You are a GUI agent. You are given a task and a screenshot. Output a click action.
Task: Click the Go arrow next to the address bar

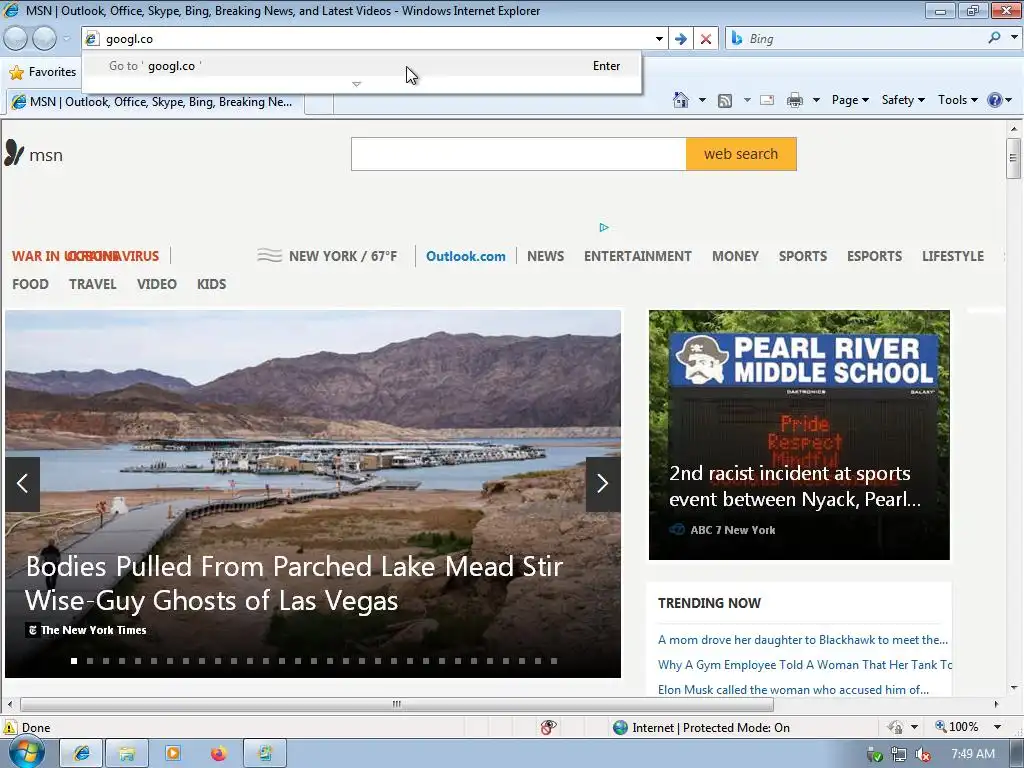point(680,39)
